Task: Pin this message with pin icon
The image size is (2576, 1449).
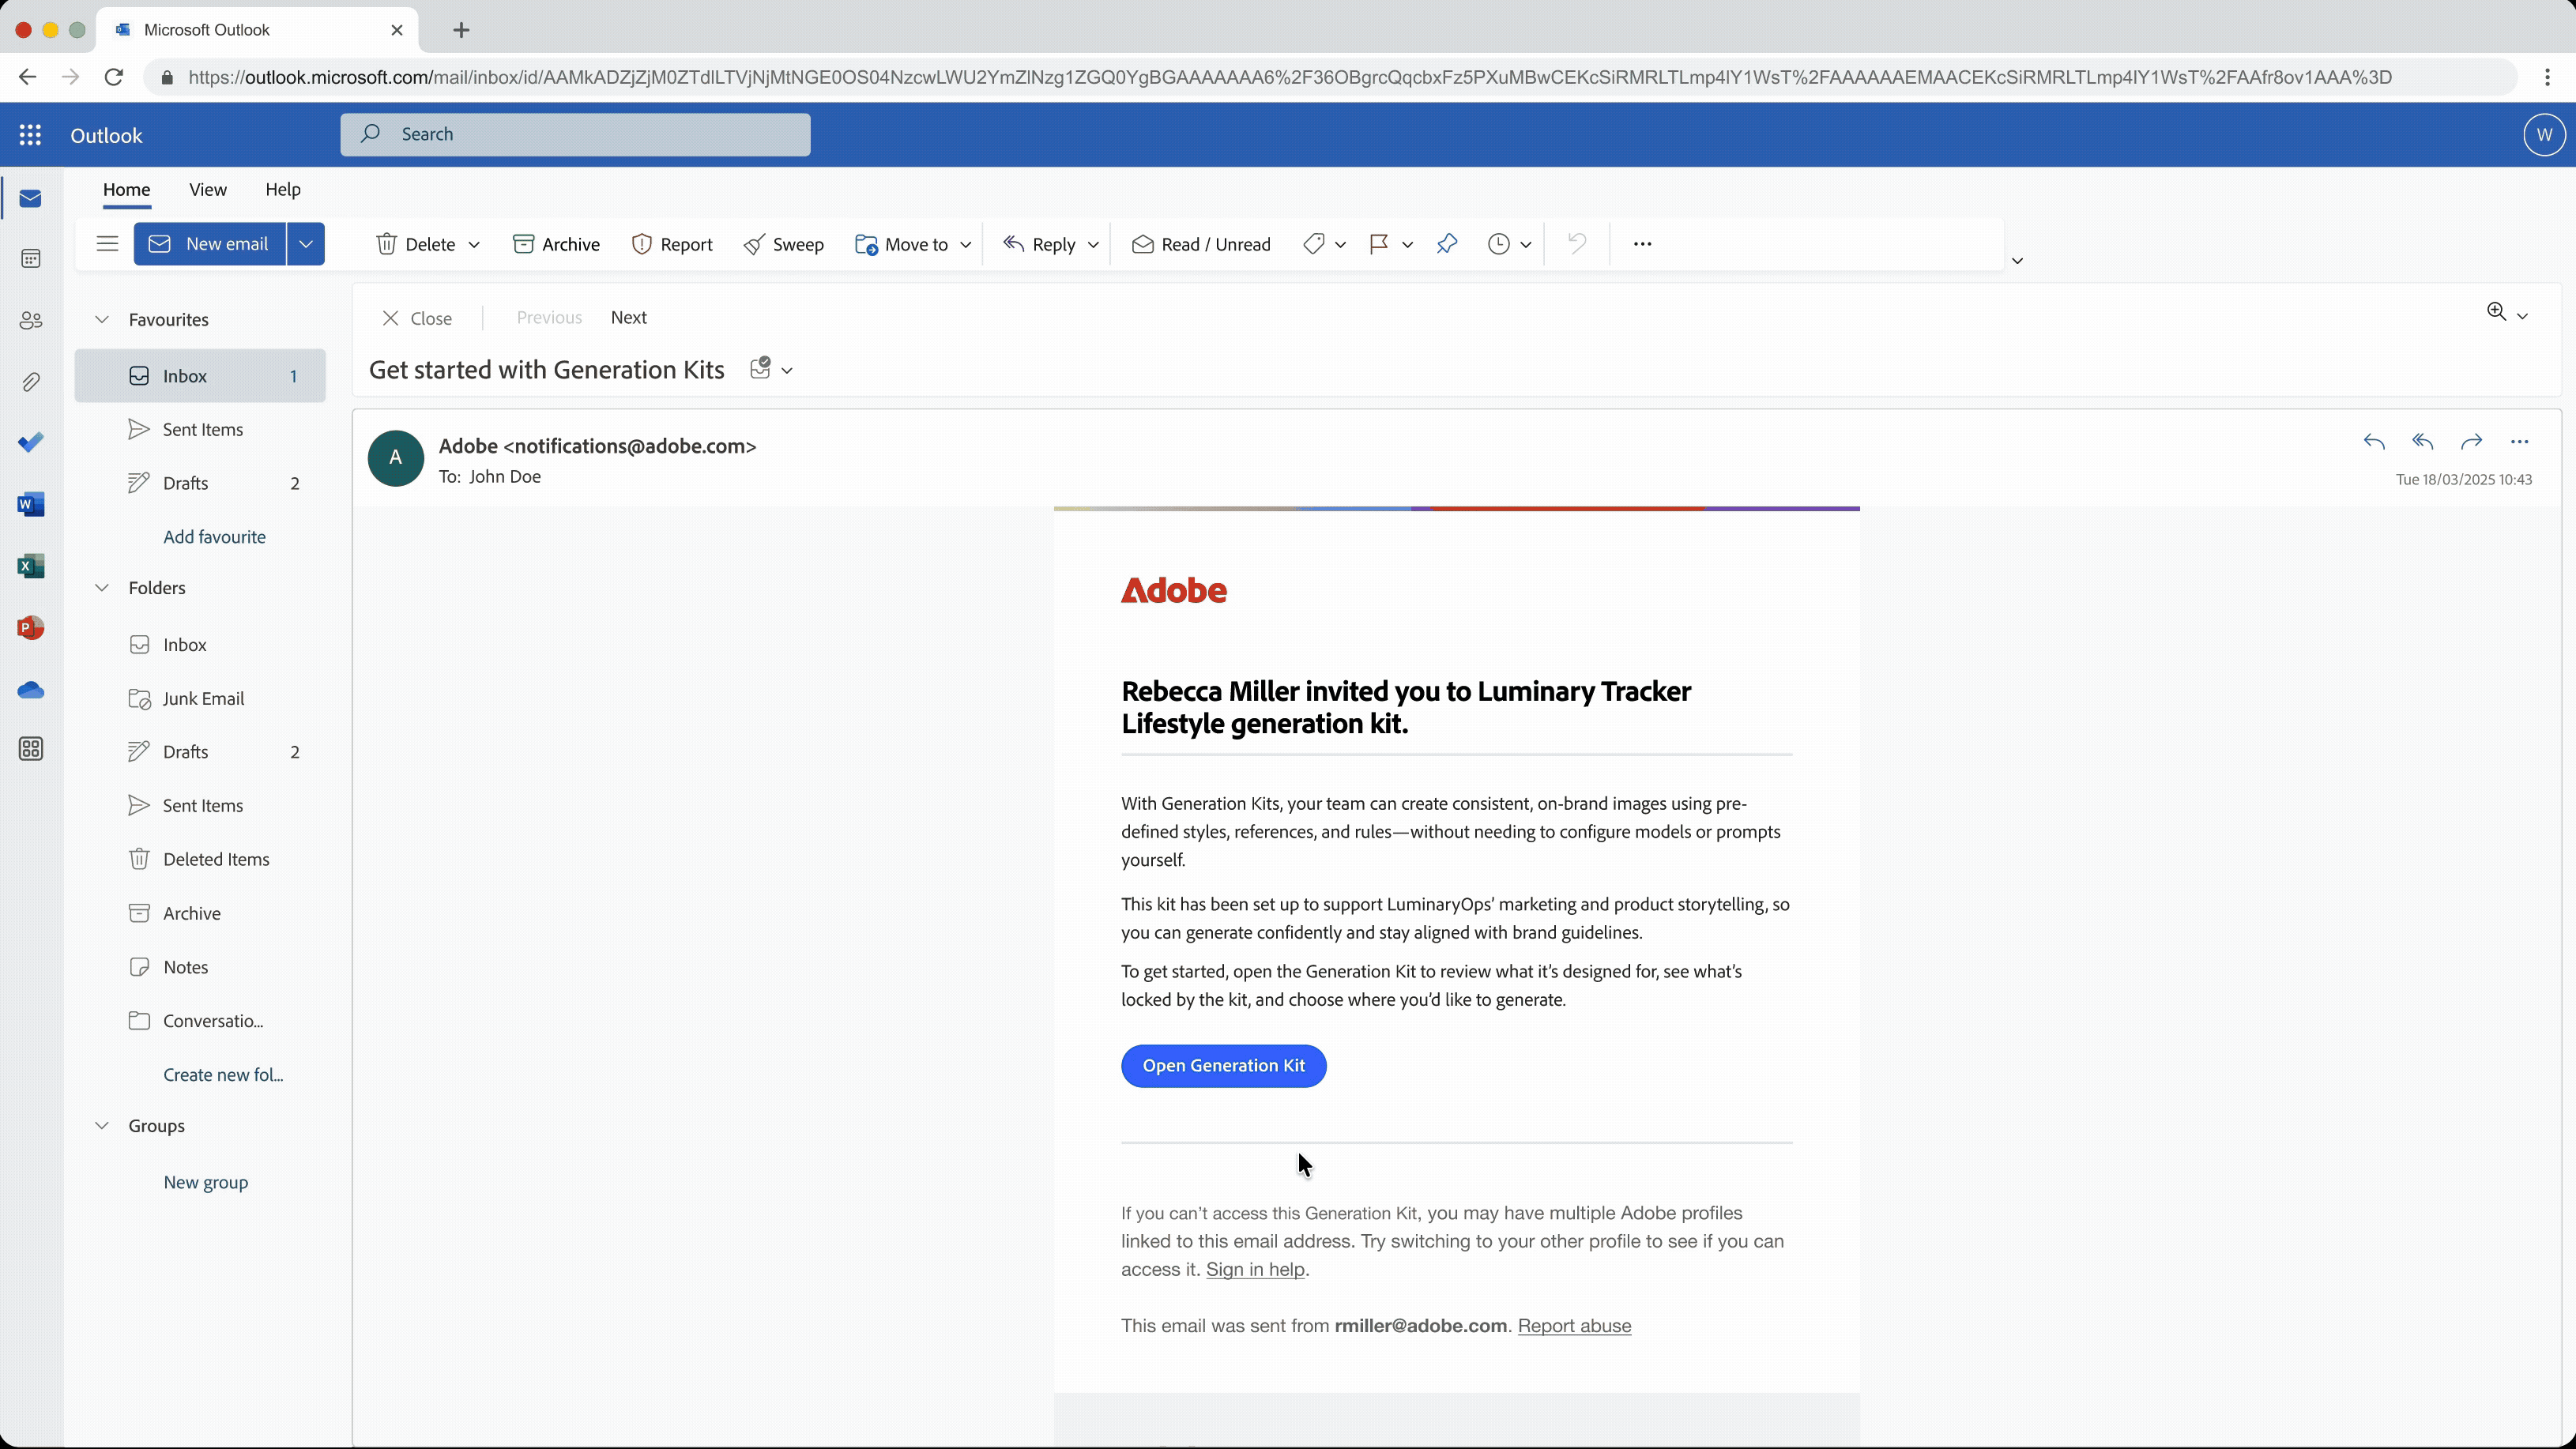Action: tap(1446, 244)
